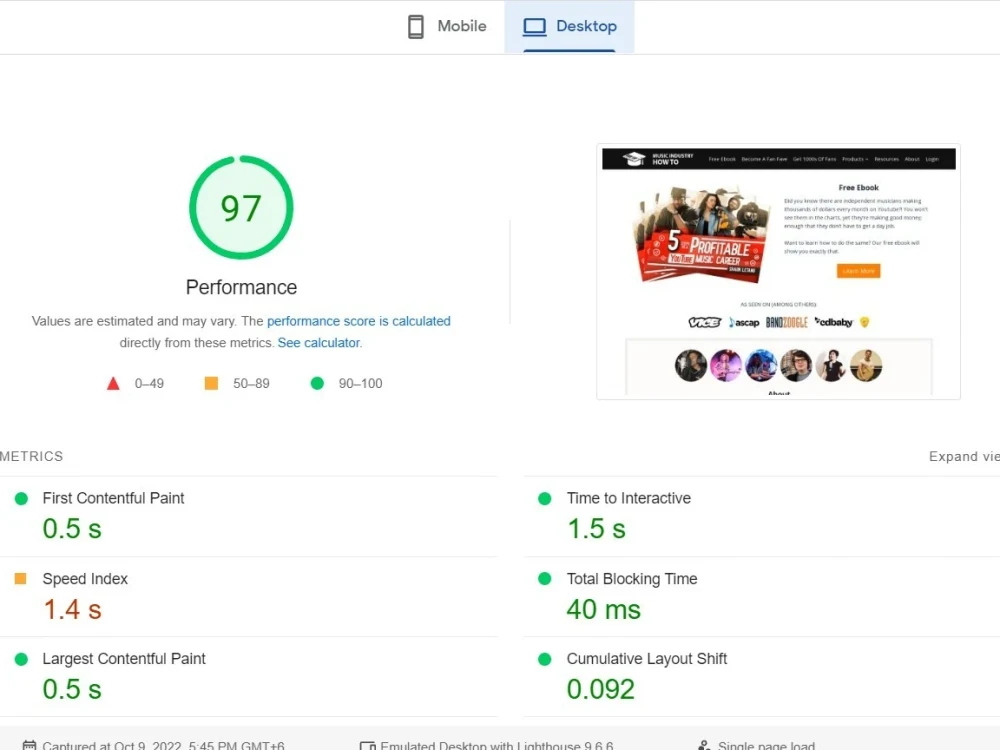Click the calendar icon beside the capture timestamp
Image resolution: width=1000 pixels, height=750 pixels.
tap(29, 744)
